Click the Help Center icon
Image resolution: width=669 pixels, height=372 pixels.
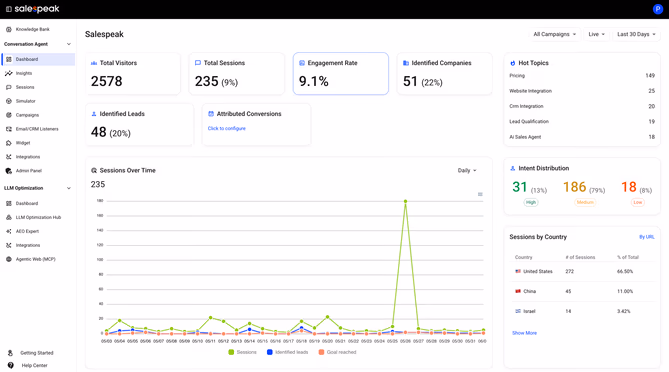pos(10,366)
